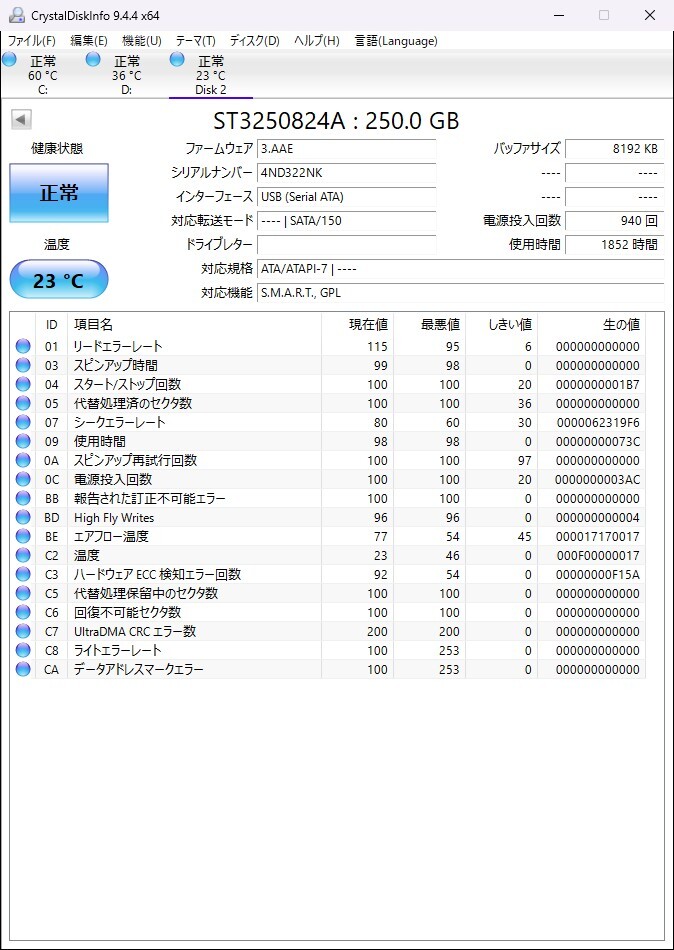Click the blue orb on row BD High Fly Writes
The height and width of the screenshot is (950, 674).
(23, 517)
